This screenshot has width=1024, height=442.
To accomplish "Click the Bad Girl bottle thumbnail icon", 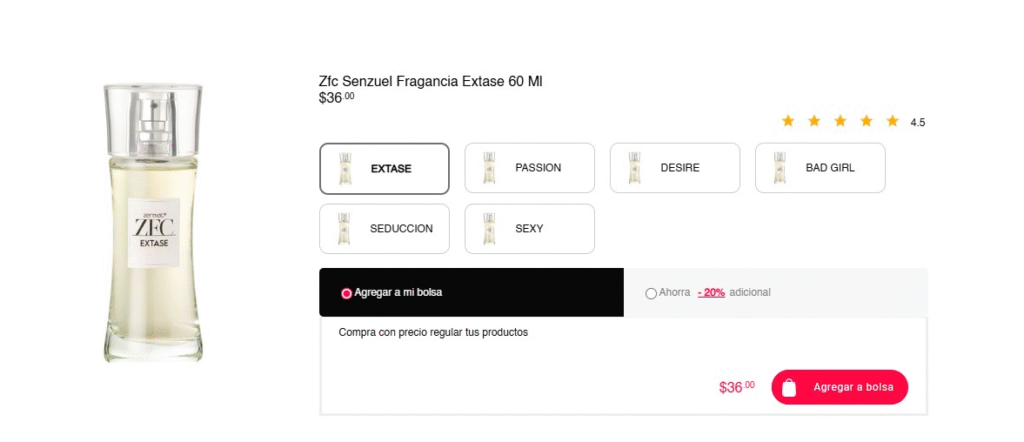I will (x=779, y=168).
